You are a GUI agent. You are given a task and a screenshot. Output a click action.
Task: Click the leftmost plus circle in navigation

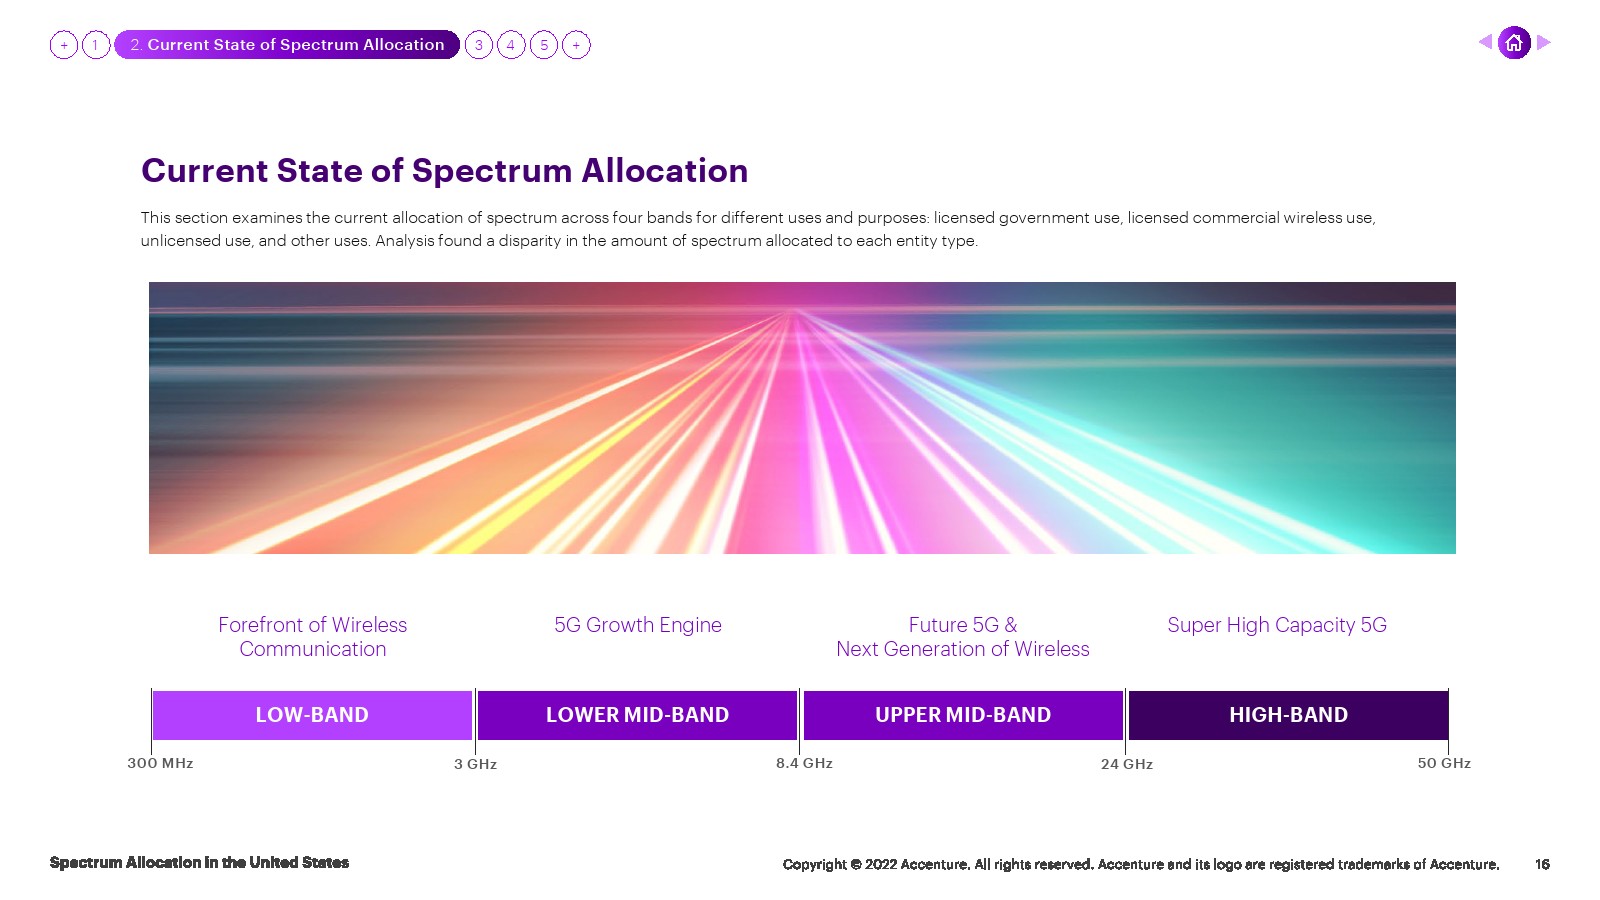pos(64,45)
